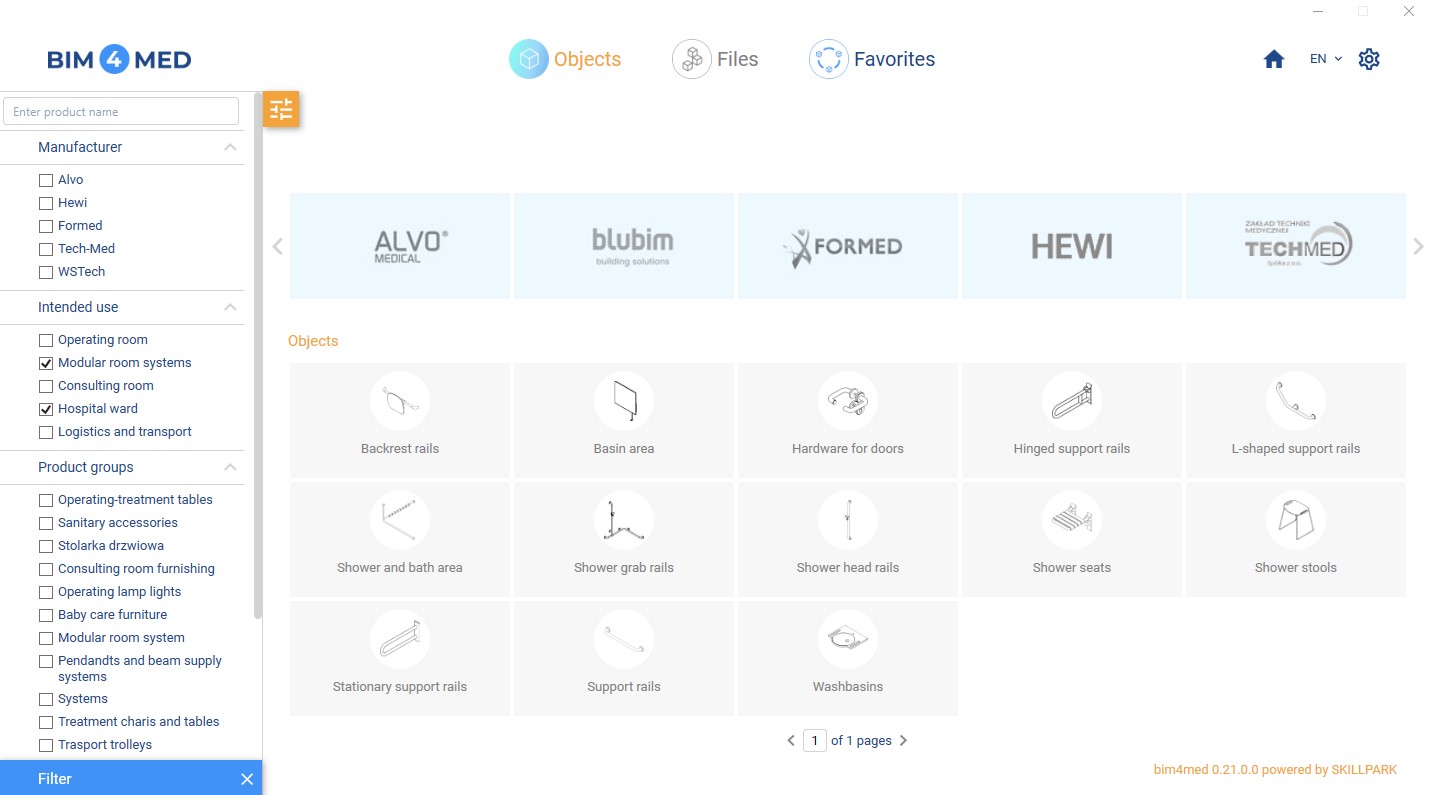This screenshot has height=795, width=1429.
Task: Switch to the Objects tab
Action: (x=565, y=59)
